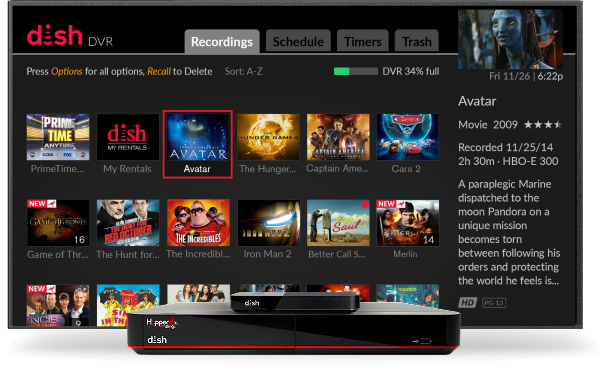Viewport: 608px width, 372px height.
Task: Select the Merlin recordings folder
Action: (408, 223)
